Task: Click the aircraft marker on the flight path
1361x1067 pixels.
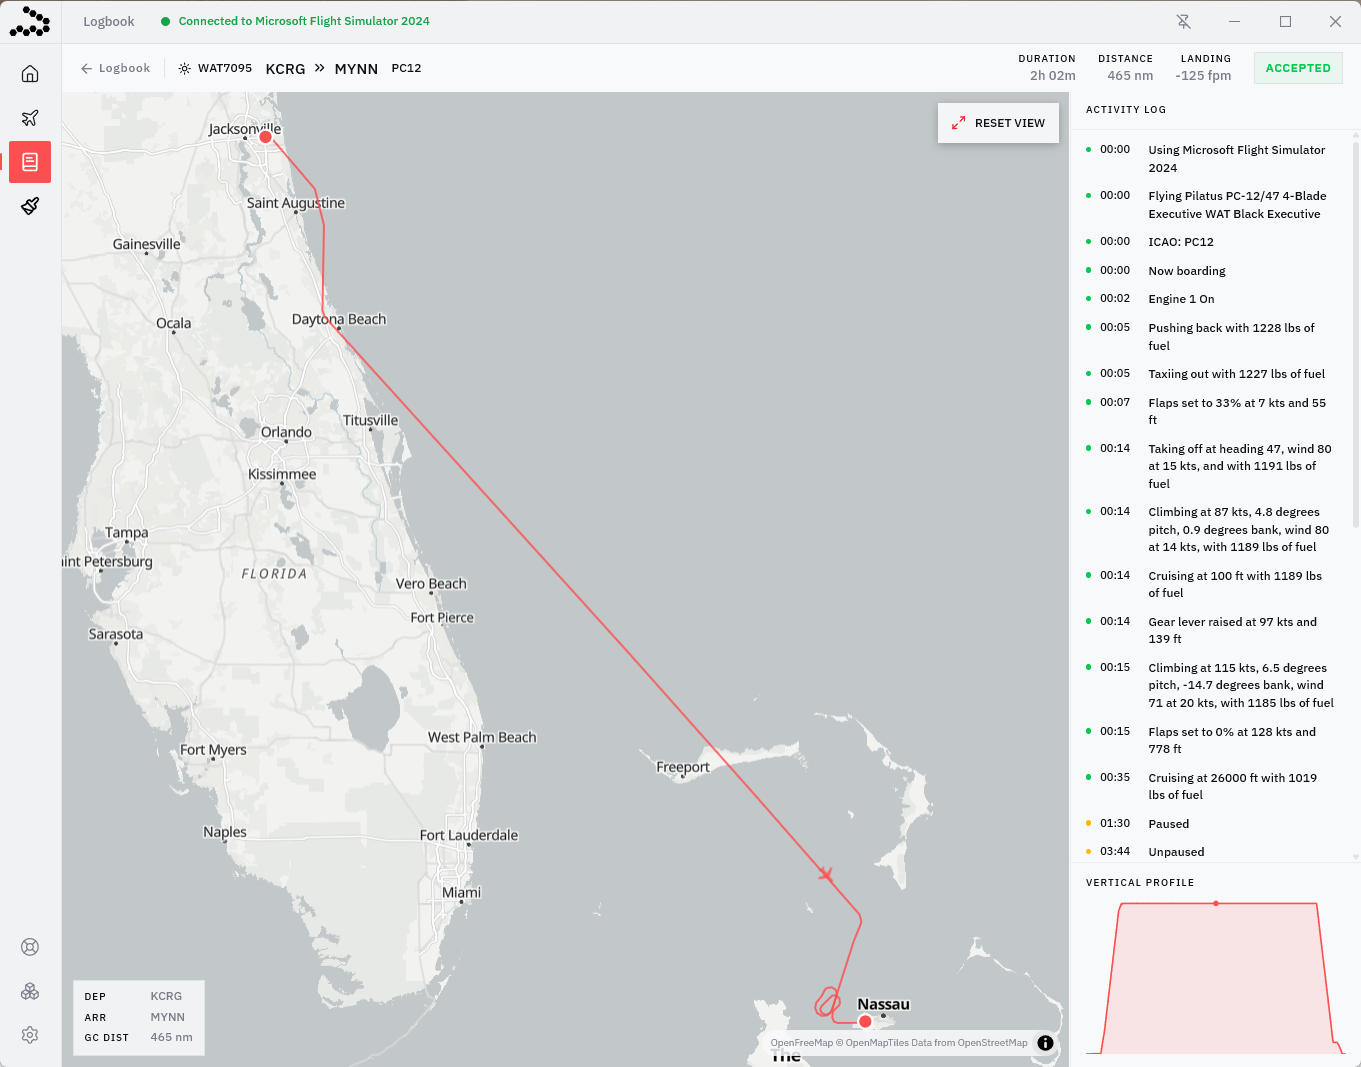Action: coord(825,874)
